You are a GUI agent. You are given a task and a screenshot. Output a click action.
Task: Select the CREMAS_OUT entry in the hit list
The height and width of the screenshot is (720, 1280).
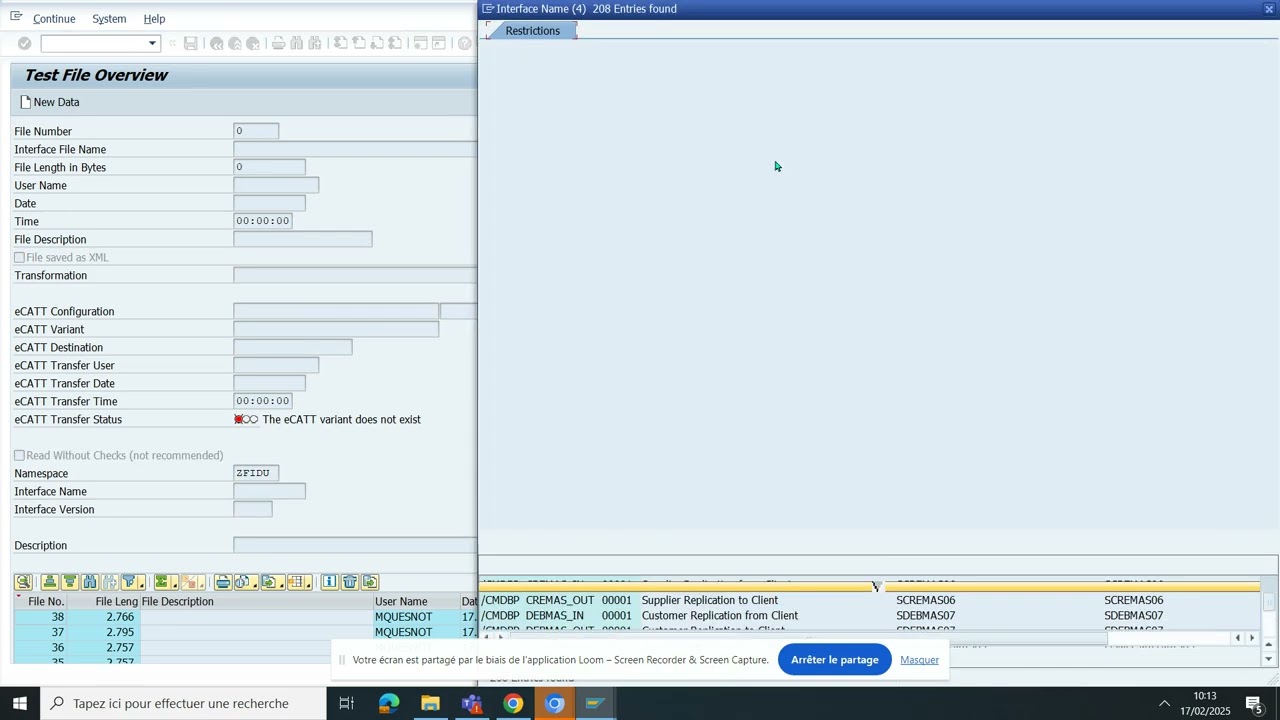point(560,600)
